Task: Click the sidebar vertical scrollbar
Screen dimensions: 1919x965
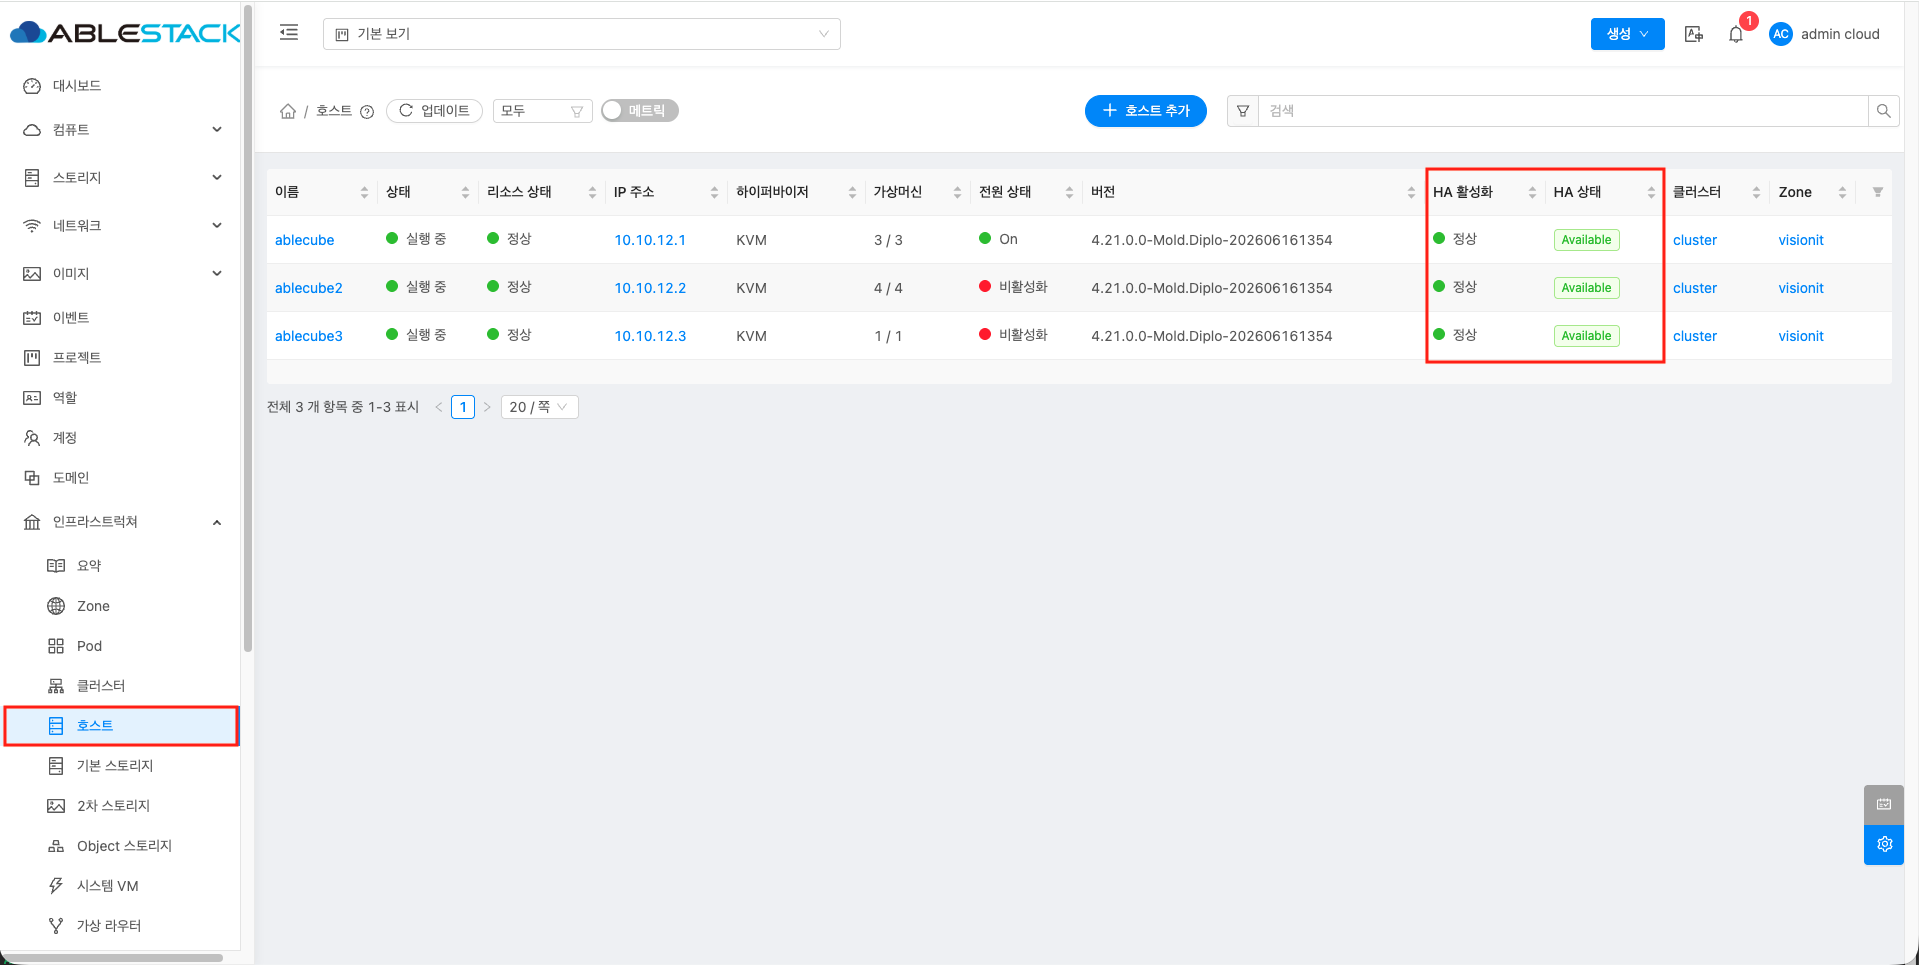Action: [x=247, y=330]
